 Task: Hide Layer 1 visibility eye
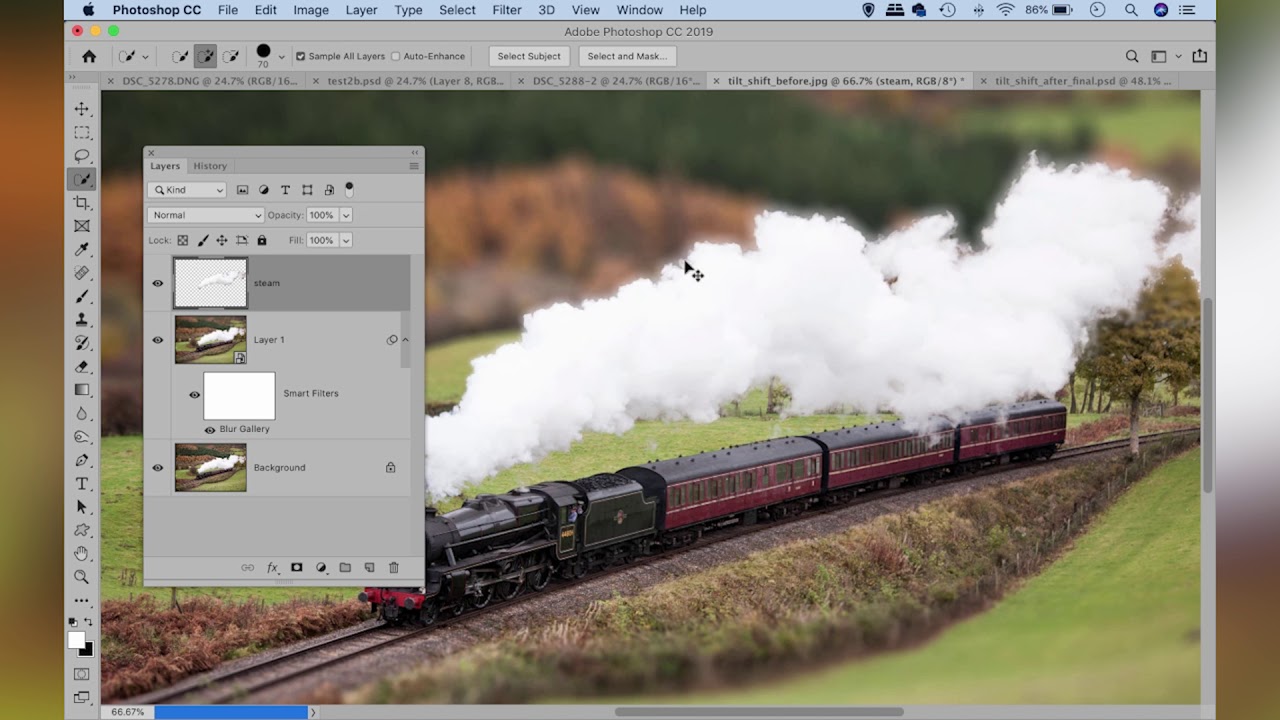157,340
